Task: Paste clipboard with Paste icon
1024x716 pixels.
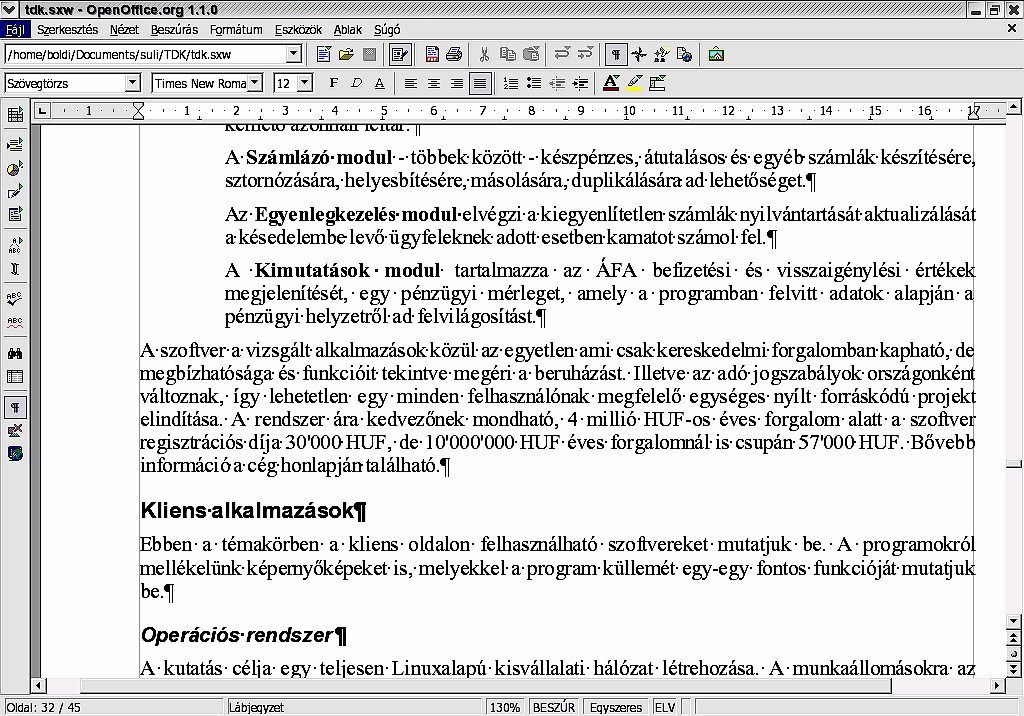Action: click(532, 54)
